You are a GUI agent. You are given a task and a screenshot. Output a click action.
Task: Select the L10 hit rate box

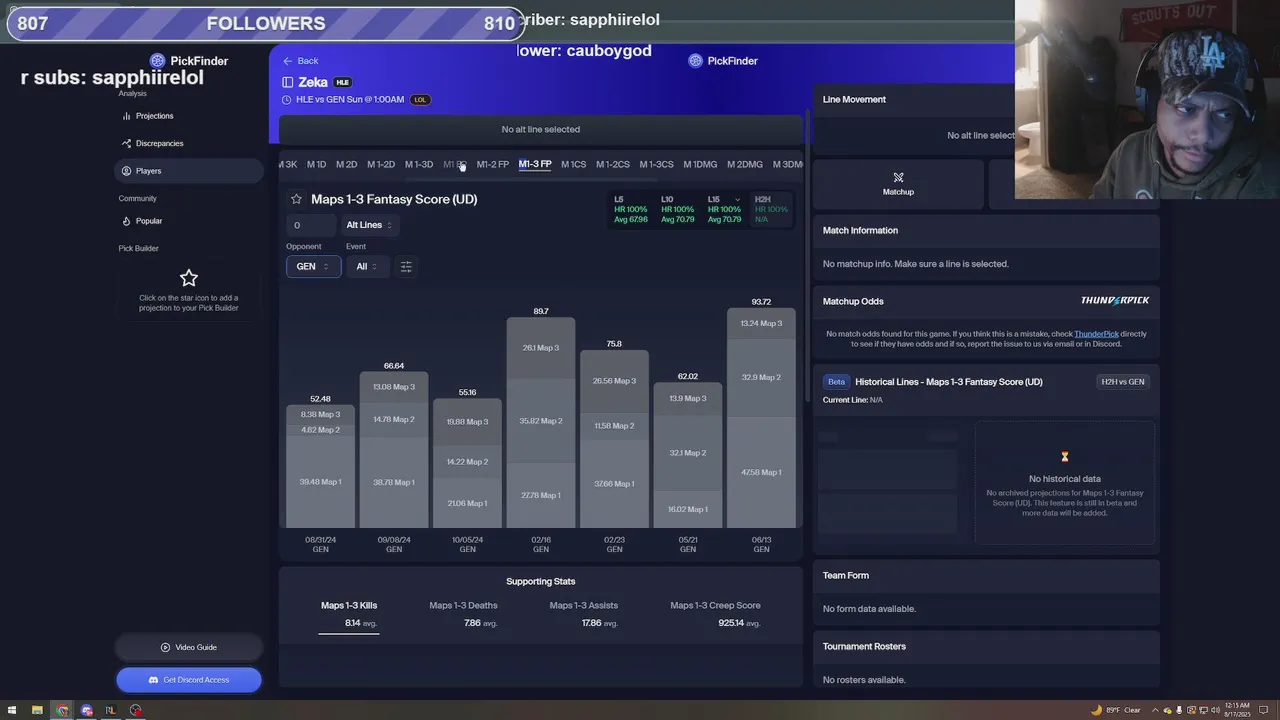pos(677,209)
